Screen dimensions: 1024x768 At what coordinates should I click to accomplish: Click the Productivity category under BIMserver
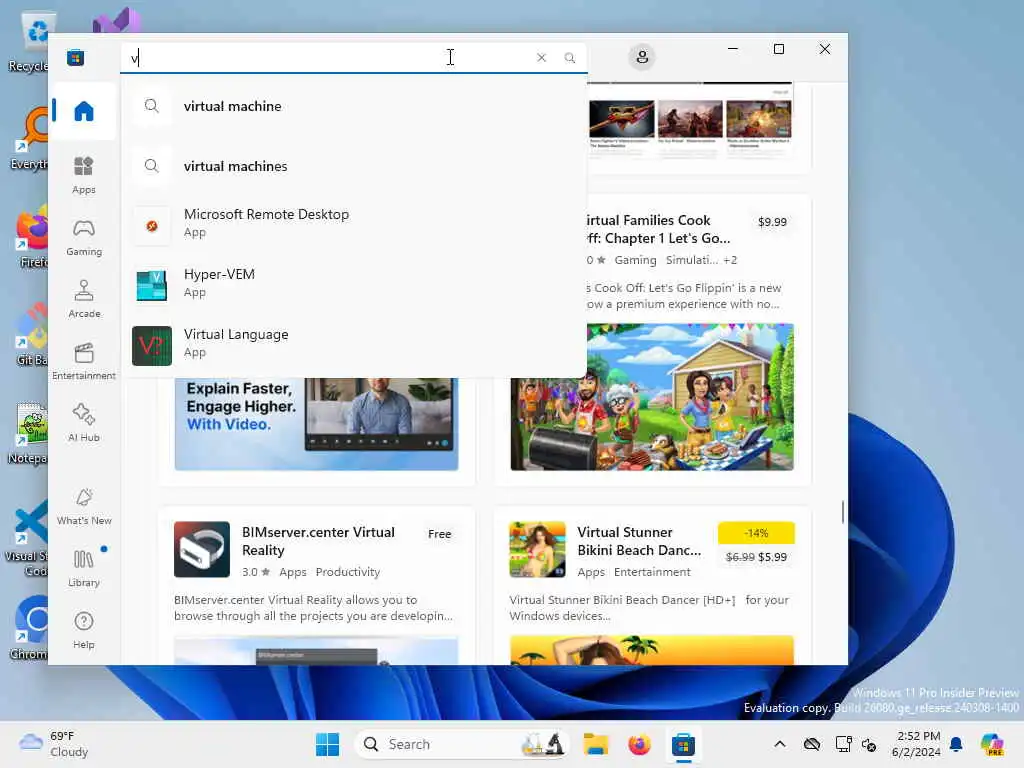tap(347, 571)
